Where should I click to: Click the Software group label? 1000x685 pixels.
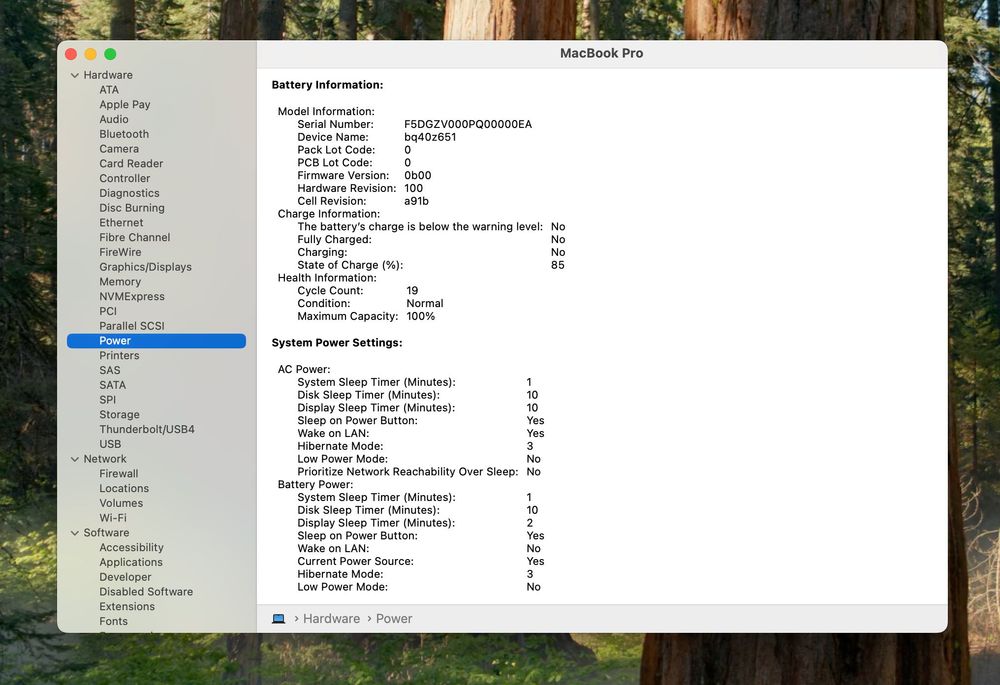pos(106,533)
